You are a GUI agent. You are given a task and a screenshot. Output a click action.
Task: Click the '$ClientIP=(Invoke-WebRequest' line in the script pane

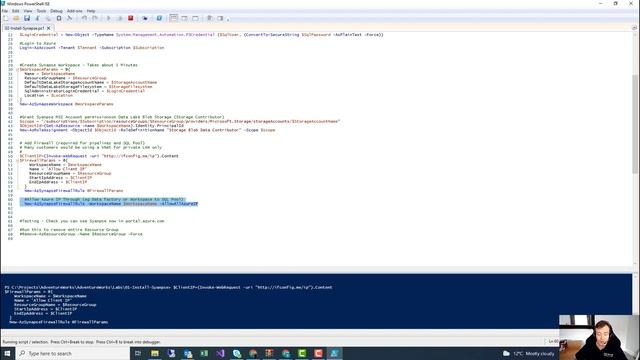(99, 156)
